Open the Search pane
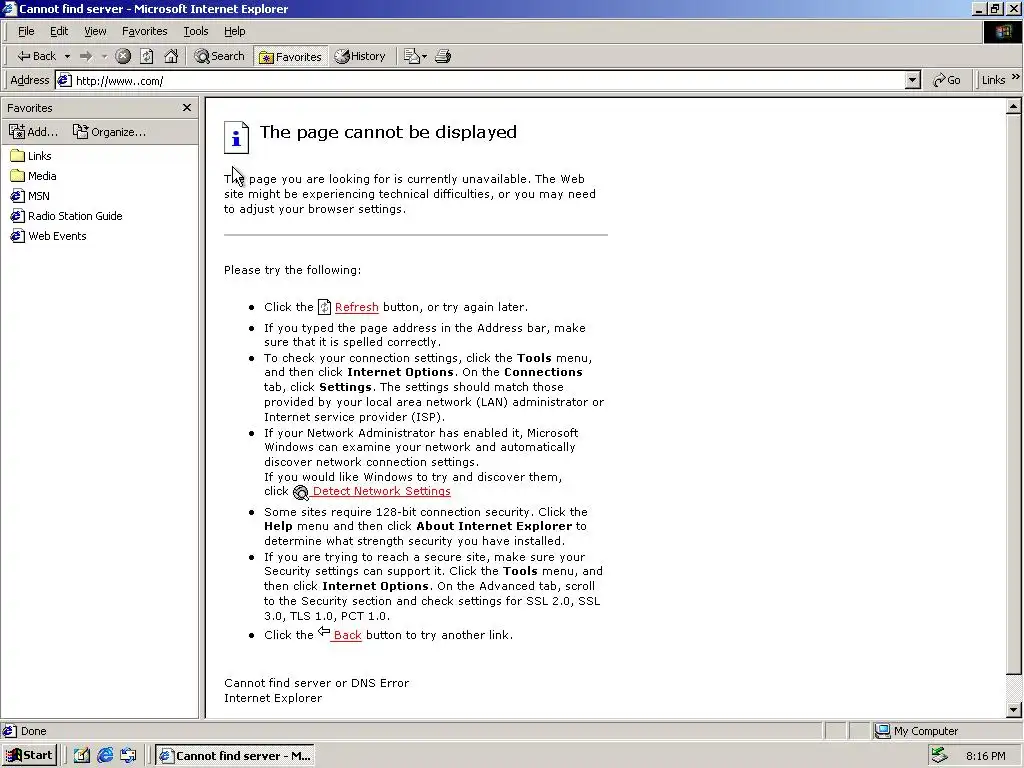 [x=219, y=56]
